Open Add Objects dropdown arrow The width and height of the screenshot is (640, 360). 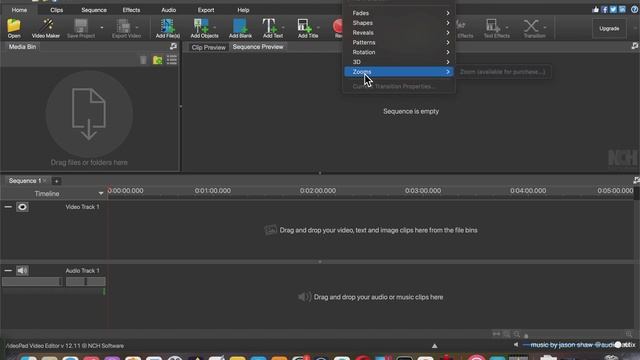(215, 28)
